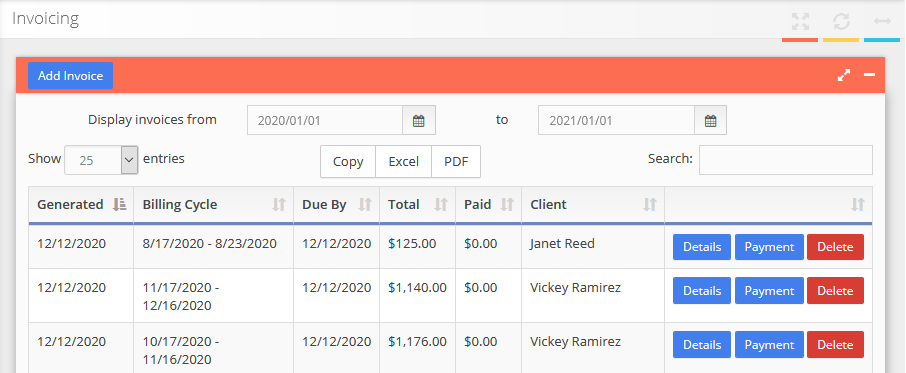Click the refresh icon in Invoicing header
The image size is (906, 373).
(x=841, y=22)
